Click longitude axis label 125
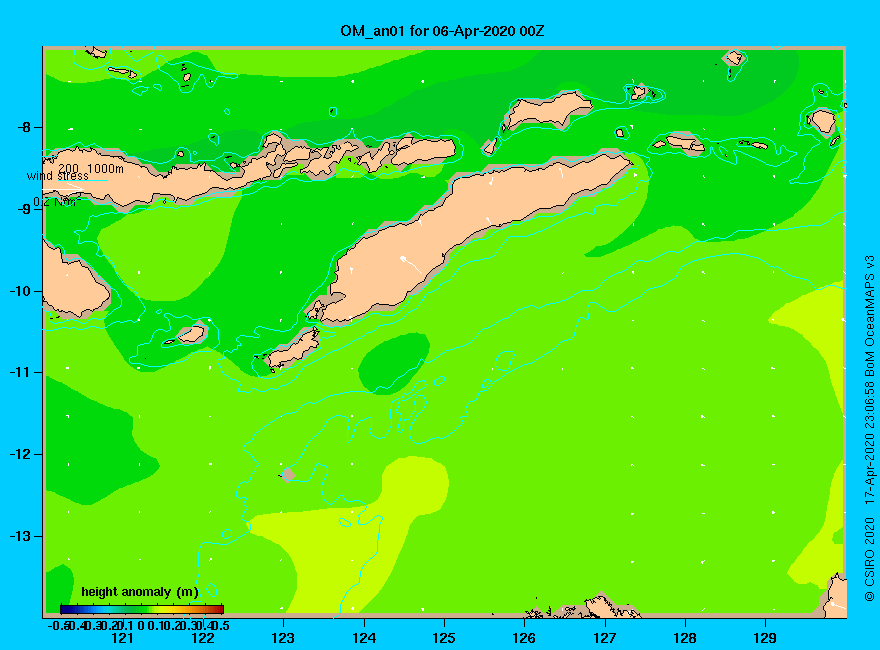880x650 pixels. point(444,638)
